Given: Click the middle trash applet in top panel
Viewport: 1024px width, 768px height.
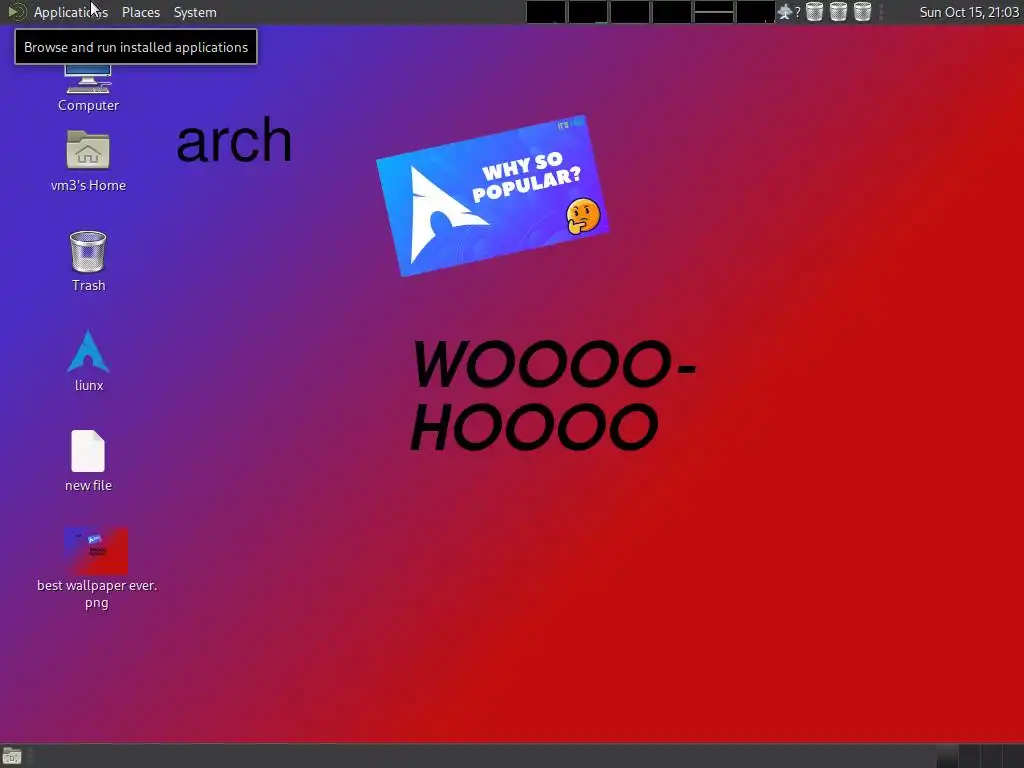Looking at the screenshot, I should point(839,12).
